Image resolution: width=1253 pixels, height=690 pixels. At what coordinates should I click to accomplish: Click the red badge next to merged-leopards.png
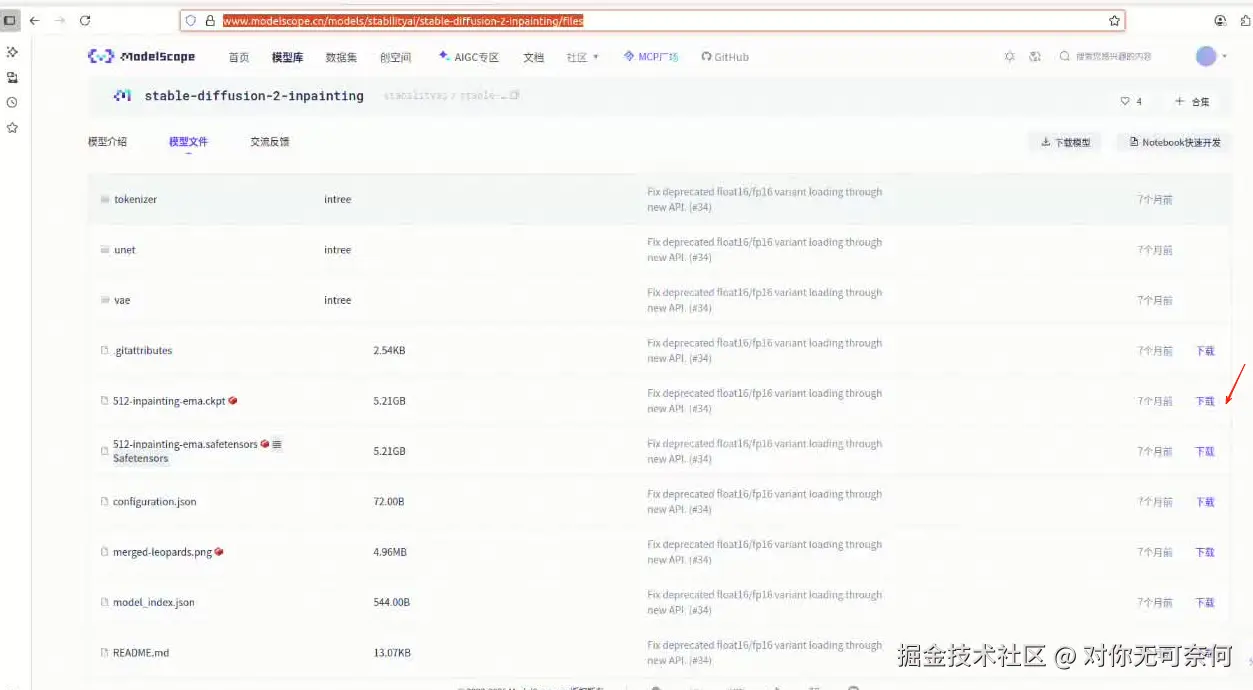coord(219,551)
